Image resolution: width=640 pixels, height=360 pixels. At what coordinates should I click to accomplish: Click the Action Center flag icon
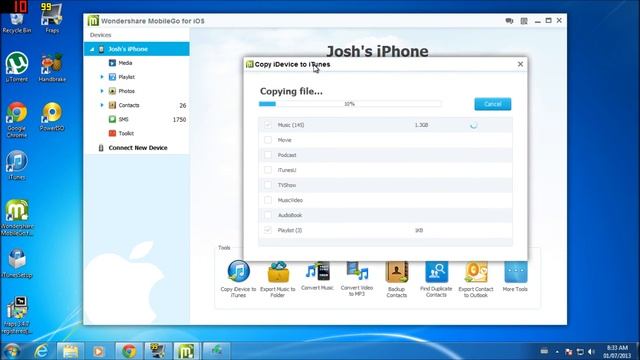click(x=569, y=351)
